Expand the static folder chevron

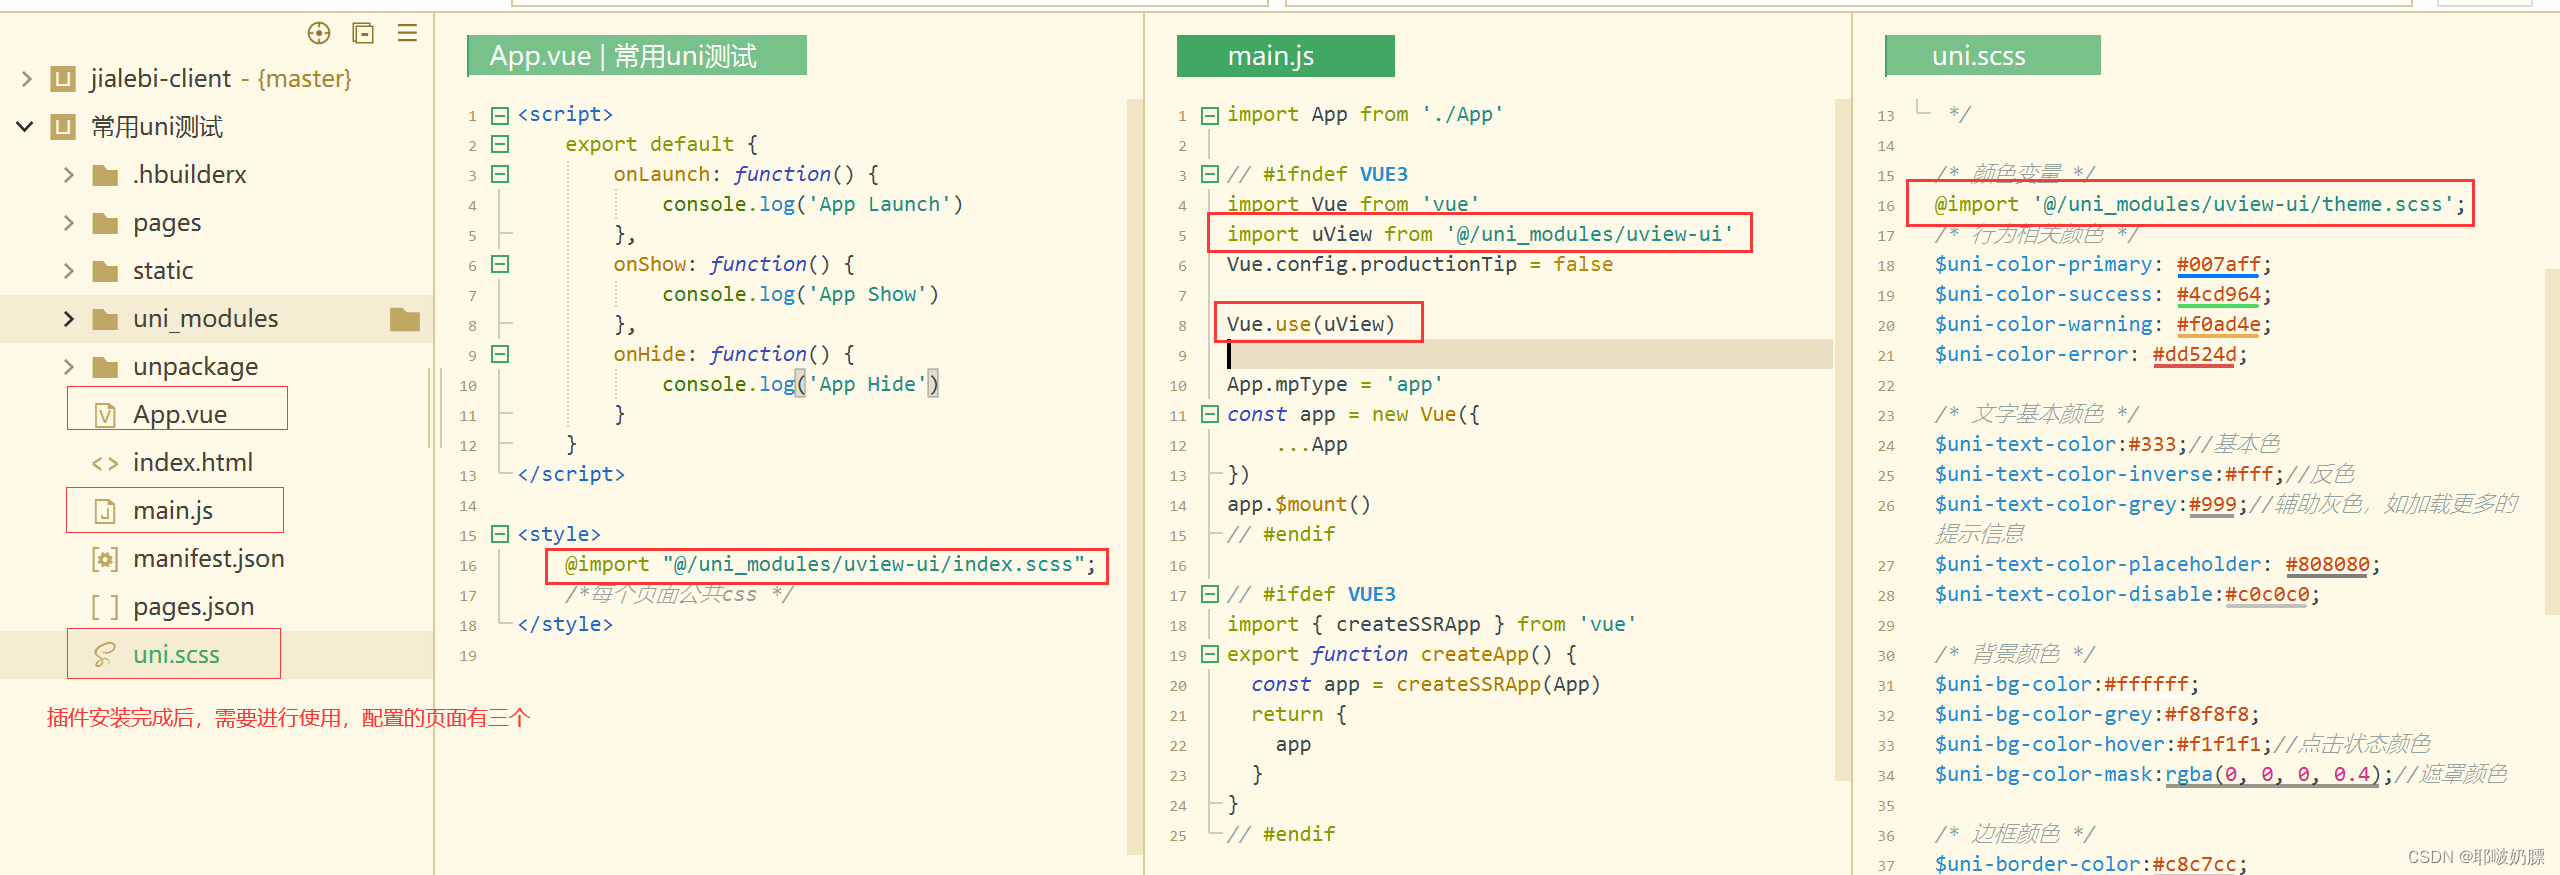[69, 271]
